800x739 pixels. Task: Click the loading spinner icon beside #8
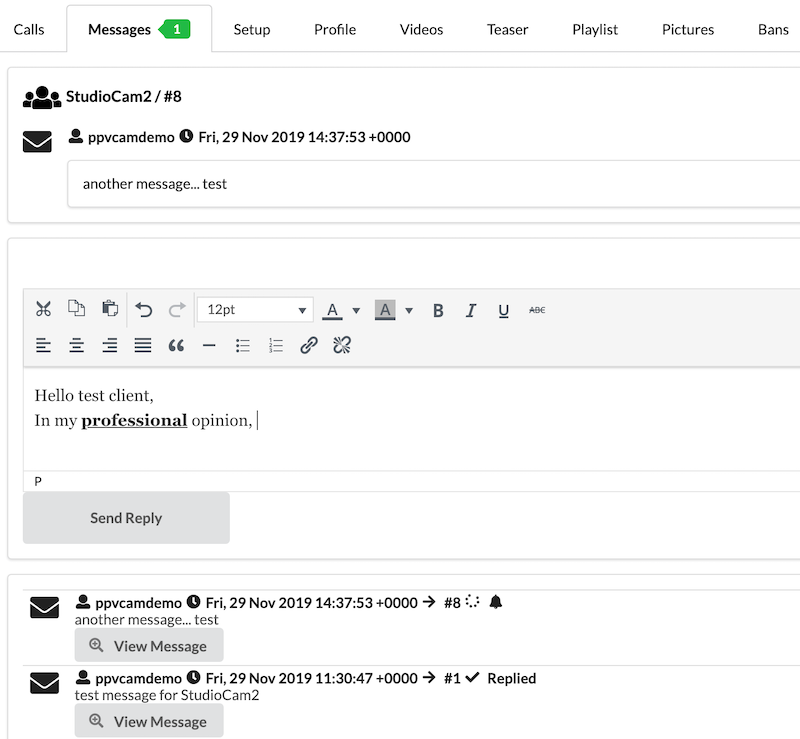472,602
